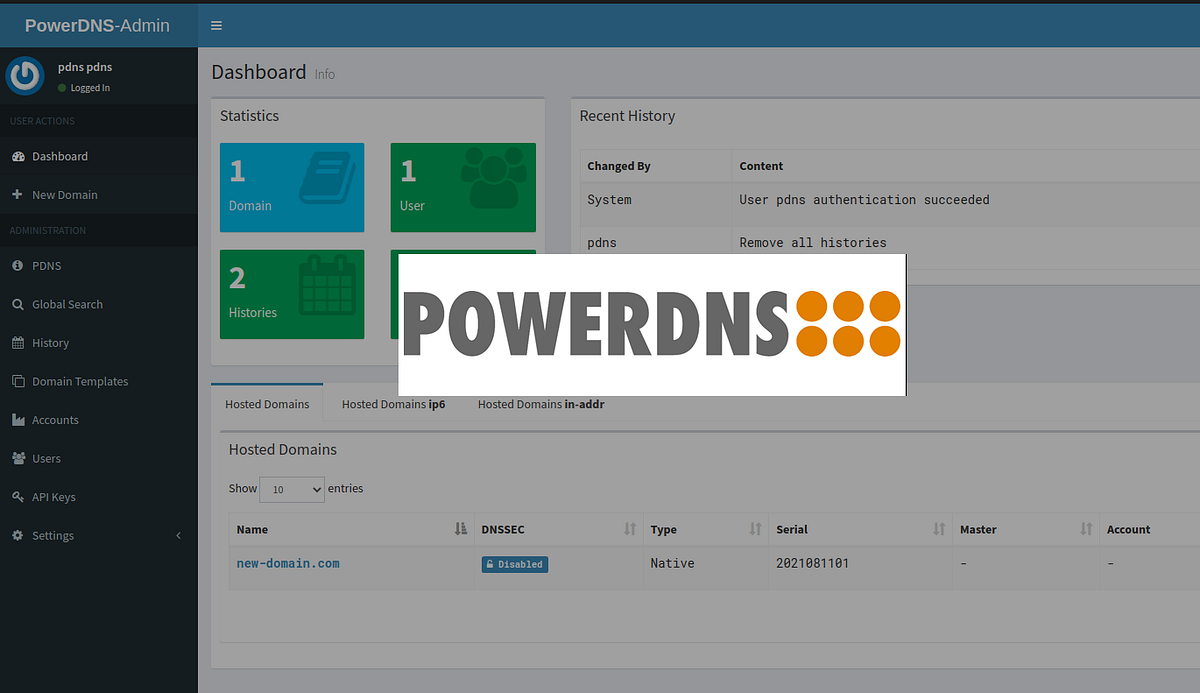
Task: Click the Domain statistics box
Action: pos(291,187)
